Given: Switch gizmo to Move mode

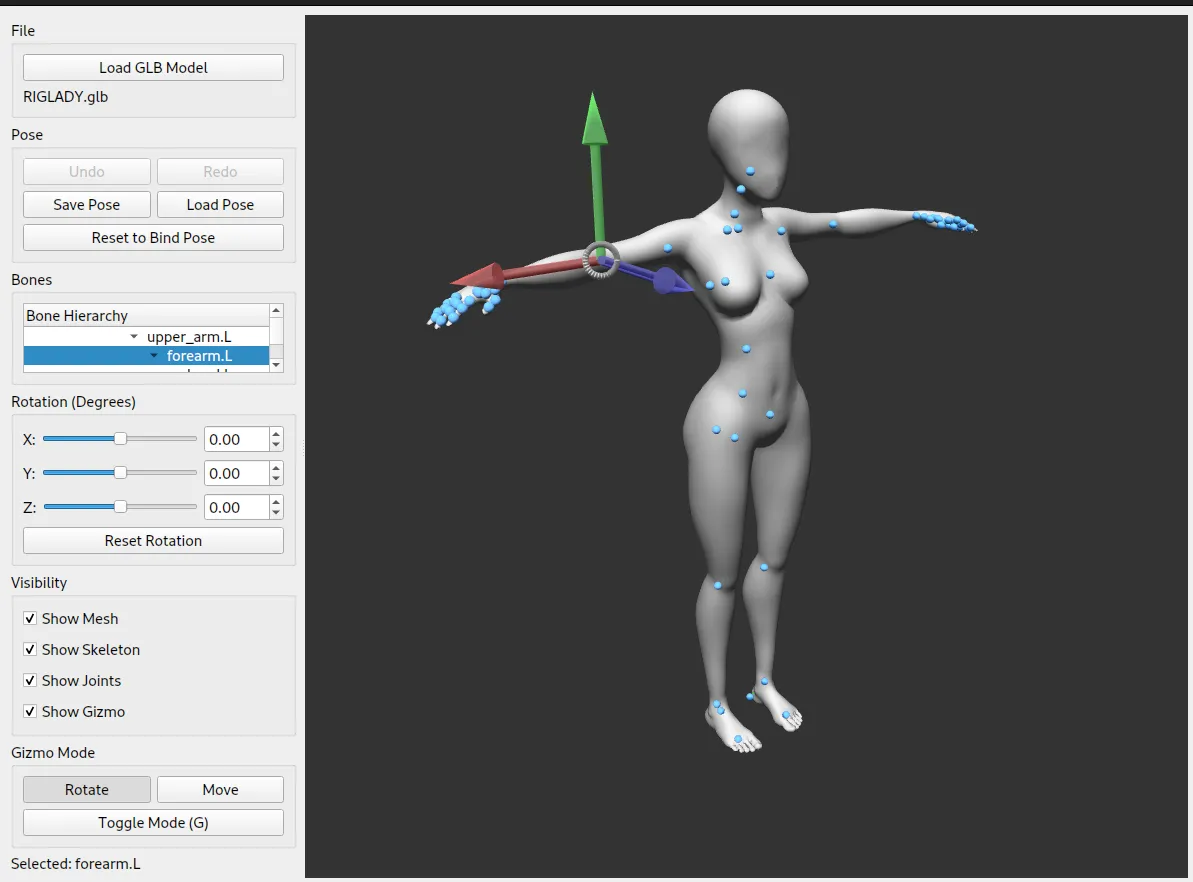Looking at the screenshot, I should 220,789.
